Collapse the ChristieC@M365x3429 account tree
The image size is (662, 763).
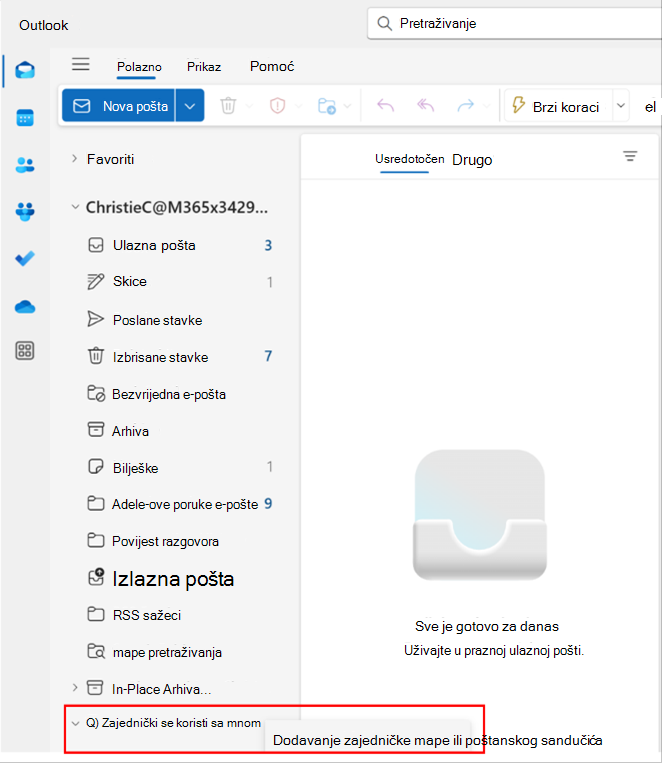click(x=75, y=207)
